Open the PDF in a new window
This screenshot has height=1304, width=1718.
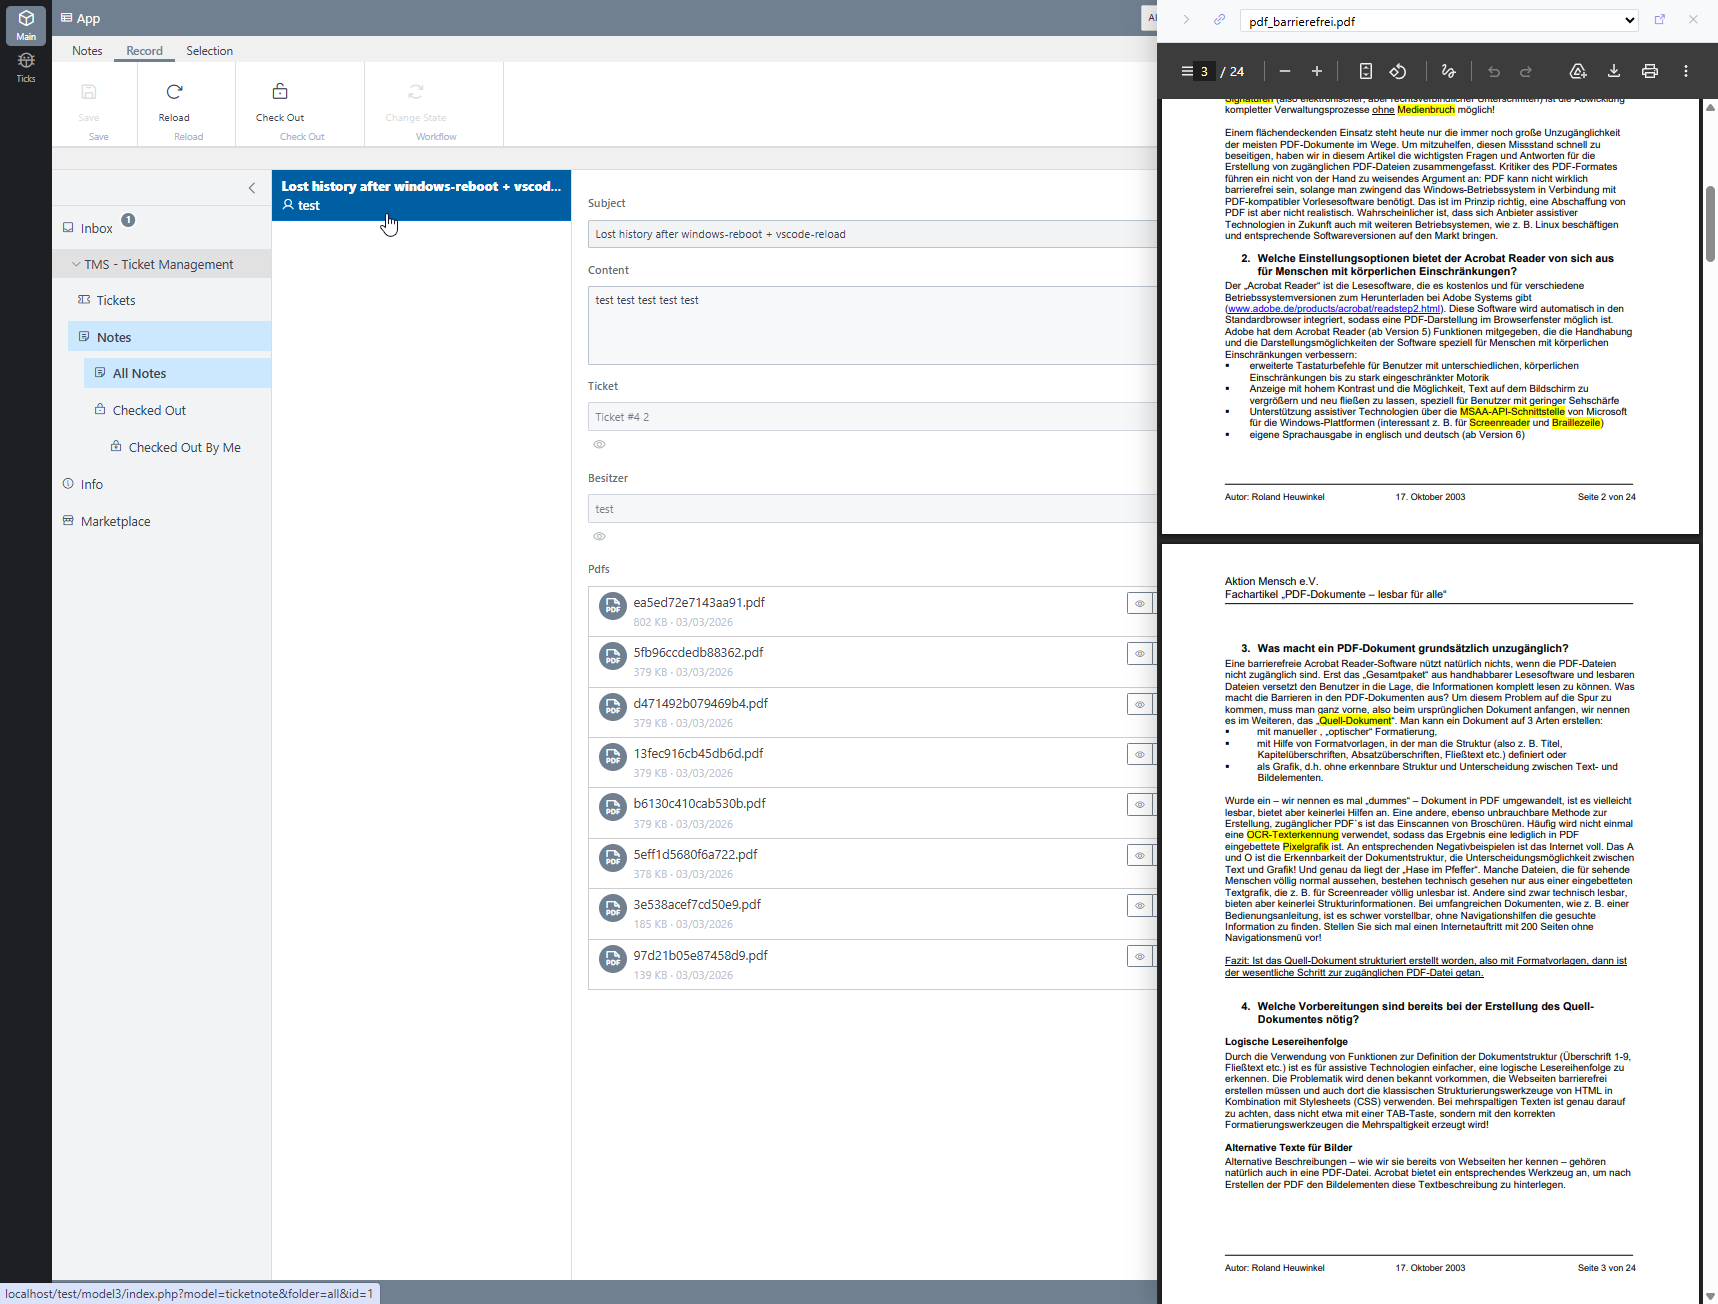click(x=1660, y=19)
